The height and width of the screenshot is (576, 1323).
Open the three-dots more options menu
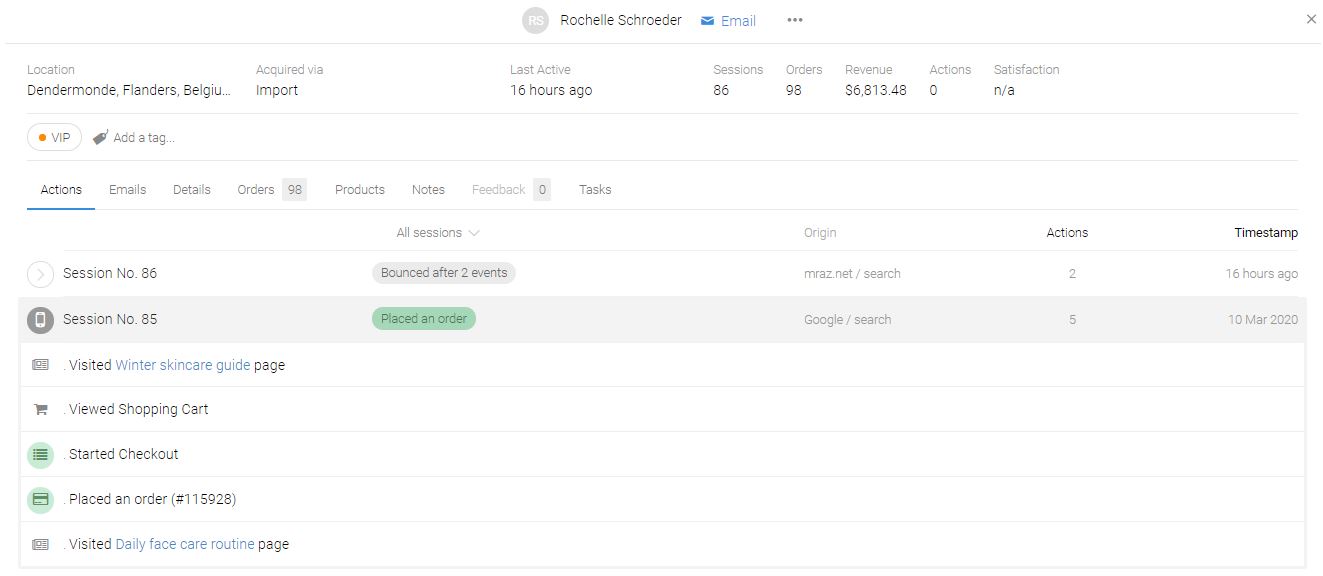(x=795, y=20)
